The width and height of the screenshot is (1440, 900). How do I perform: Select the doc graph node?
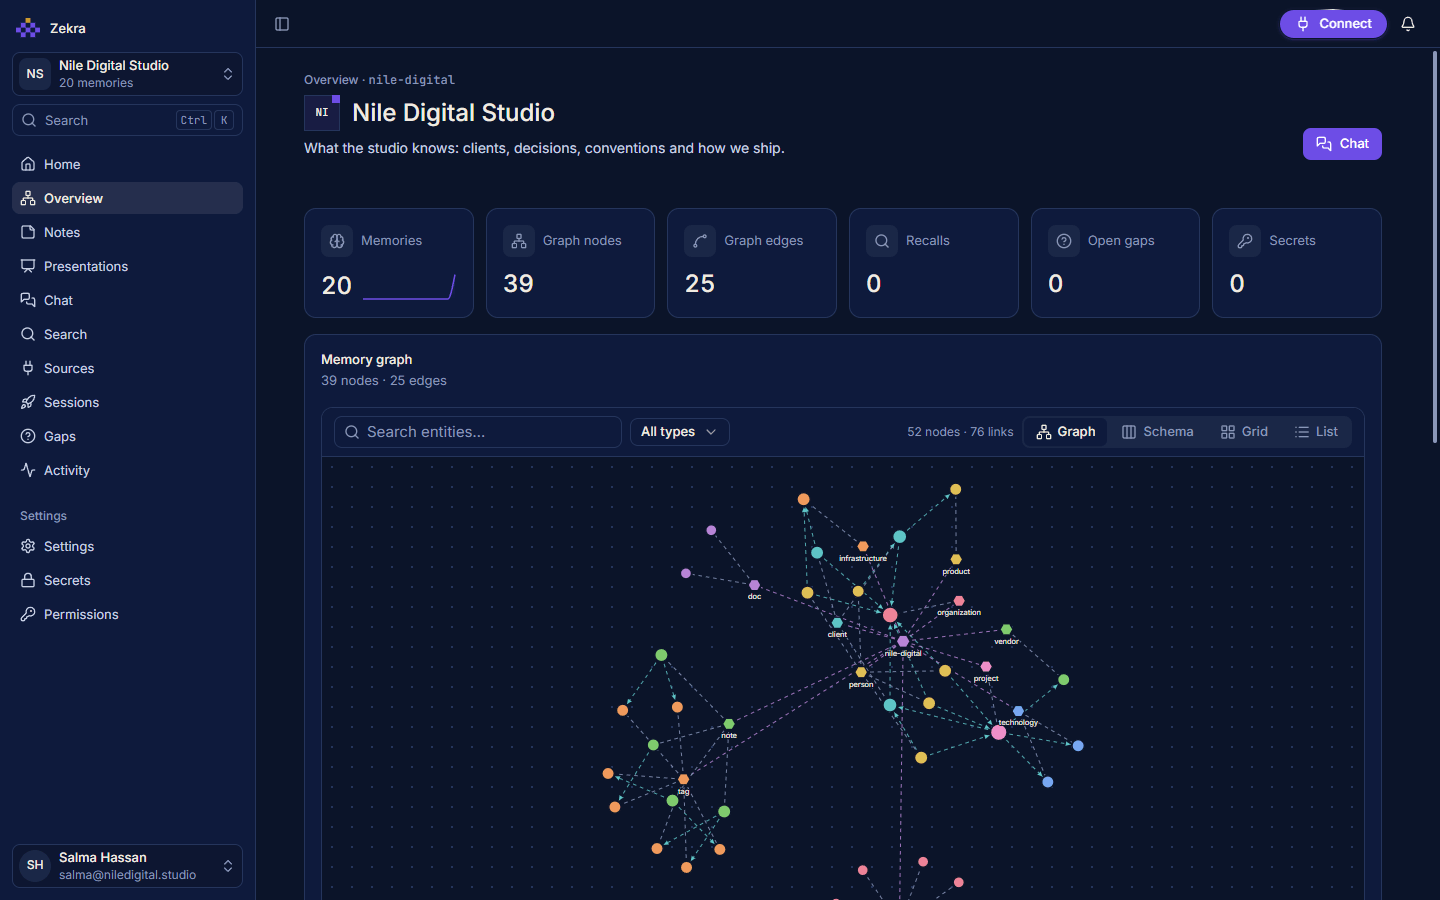point(754,585)
